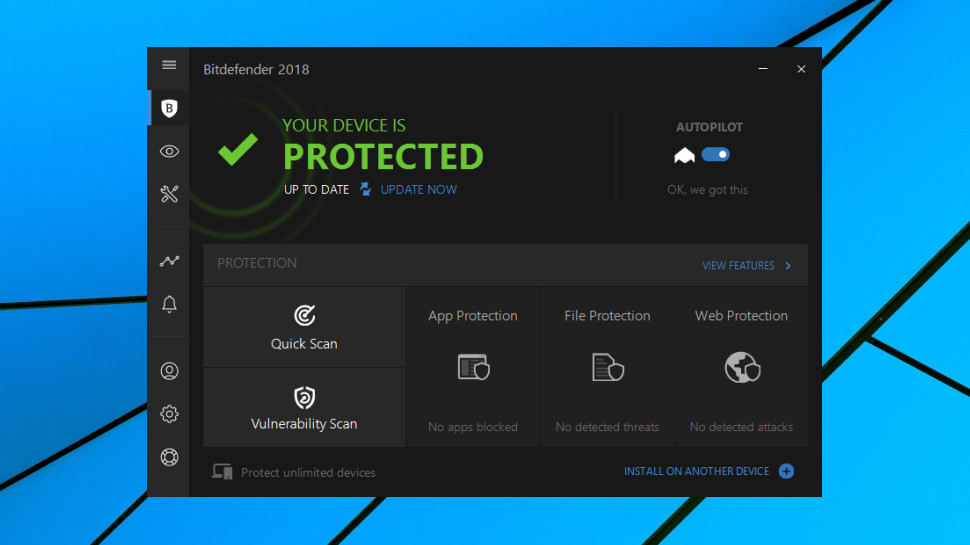This screenshot has height=545, width=970.
Task: Select the Bitdefender shield dashboard icon
Action: [x=169, y=108]
